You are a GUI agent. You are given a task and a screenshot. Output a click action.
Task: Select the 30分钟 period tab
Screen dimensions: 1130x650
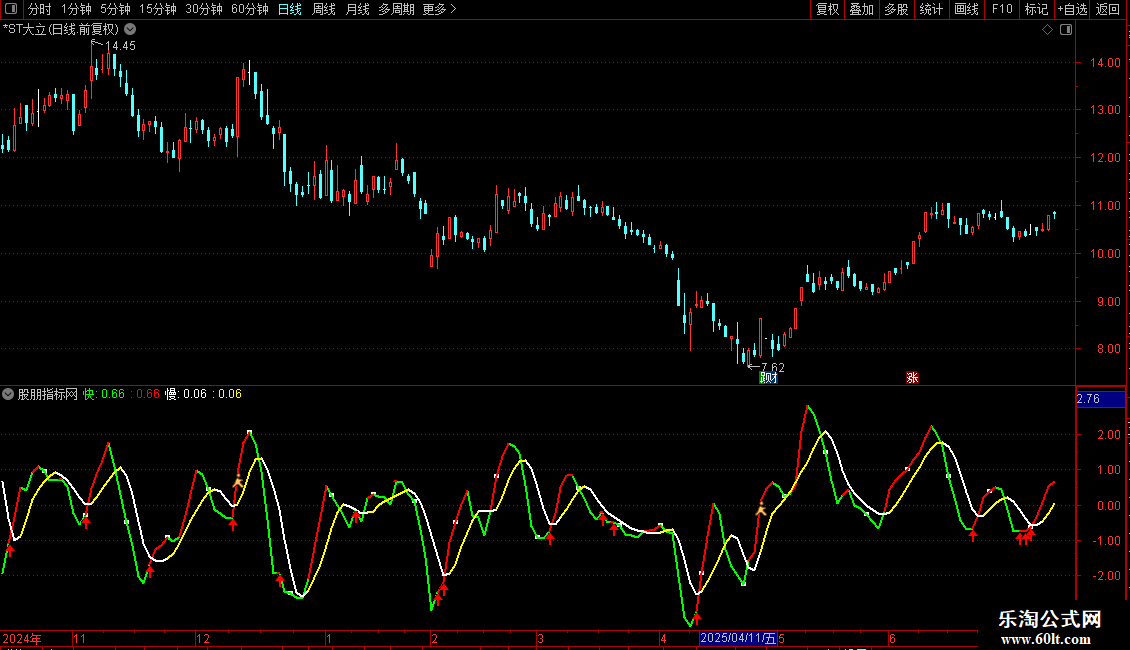click(x=204, y=9)
